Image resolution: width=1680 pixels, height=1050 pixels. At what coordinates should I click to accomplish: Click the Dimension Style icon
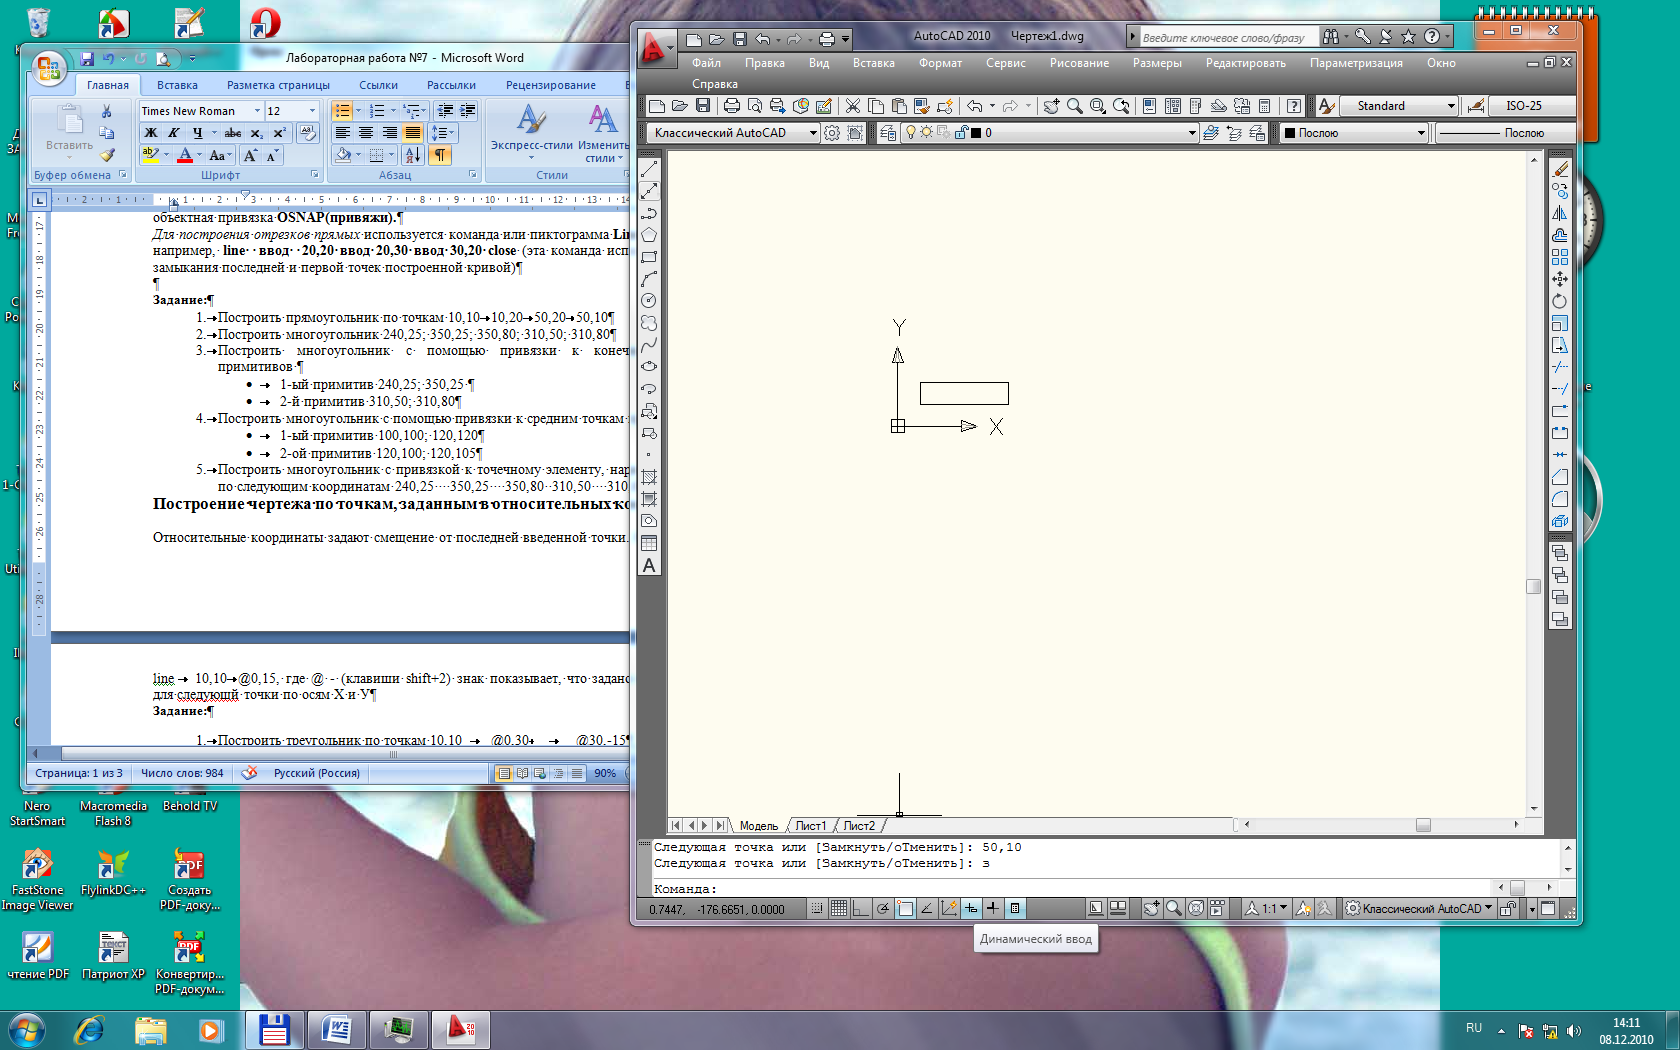(1475, 106)
